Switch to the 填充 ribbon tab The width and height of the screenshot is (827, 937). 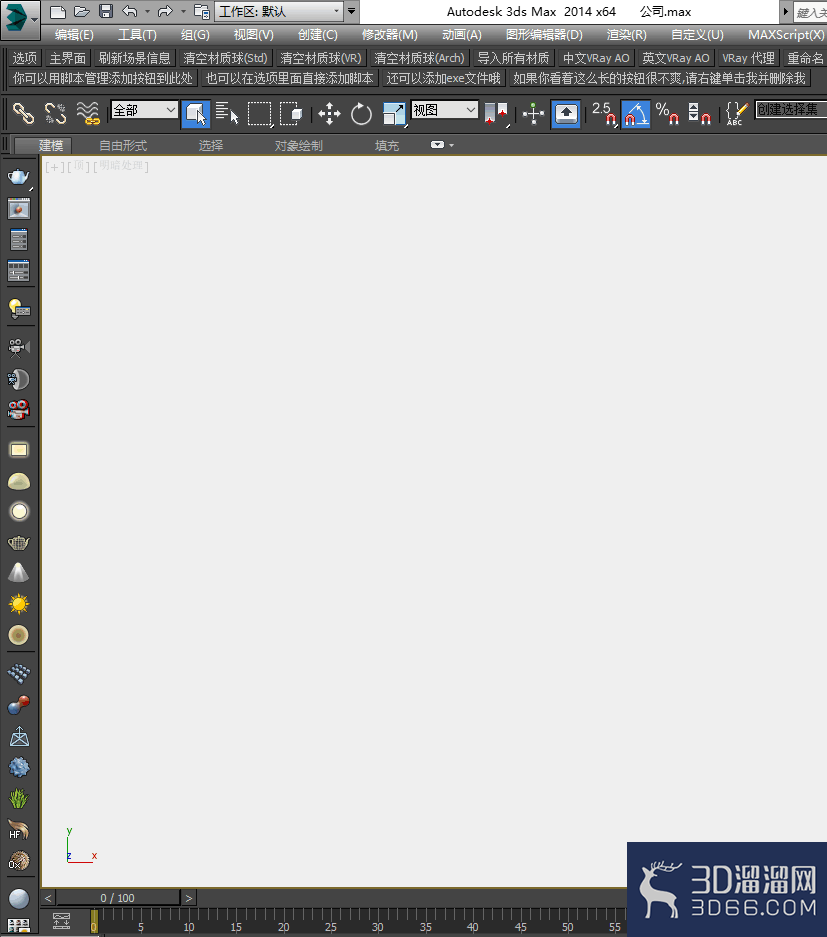click(387, 145)
